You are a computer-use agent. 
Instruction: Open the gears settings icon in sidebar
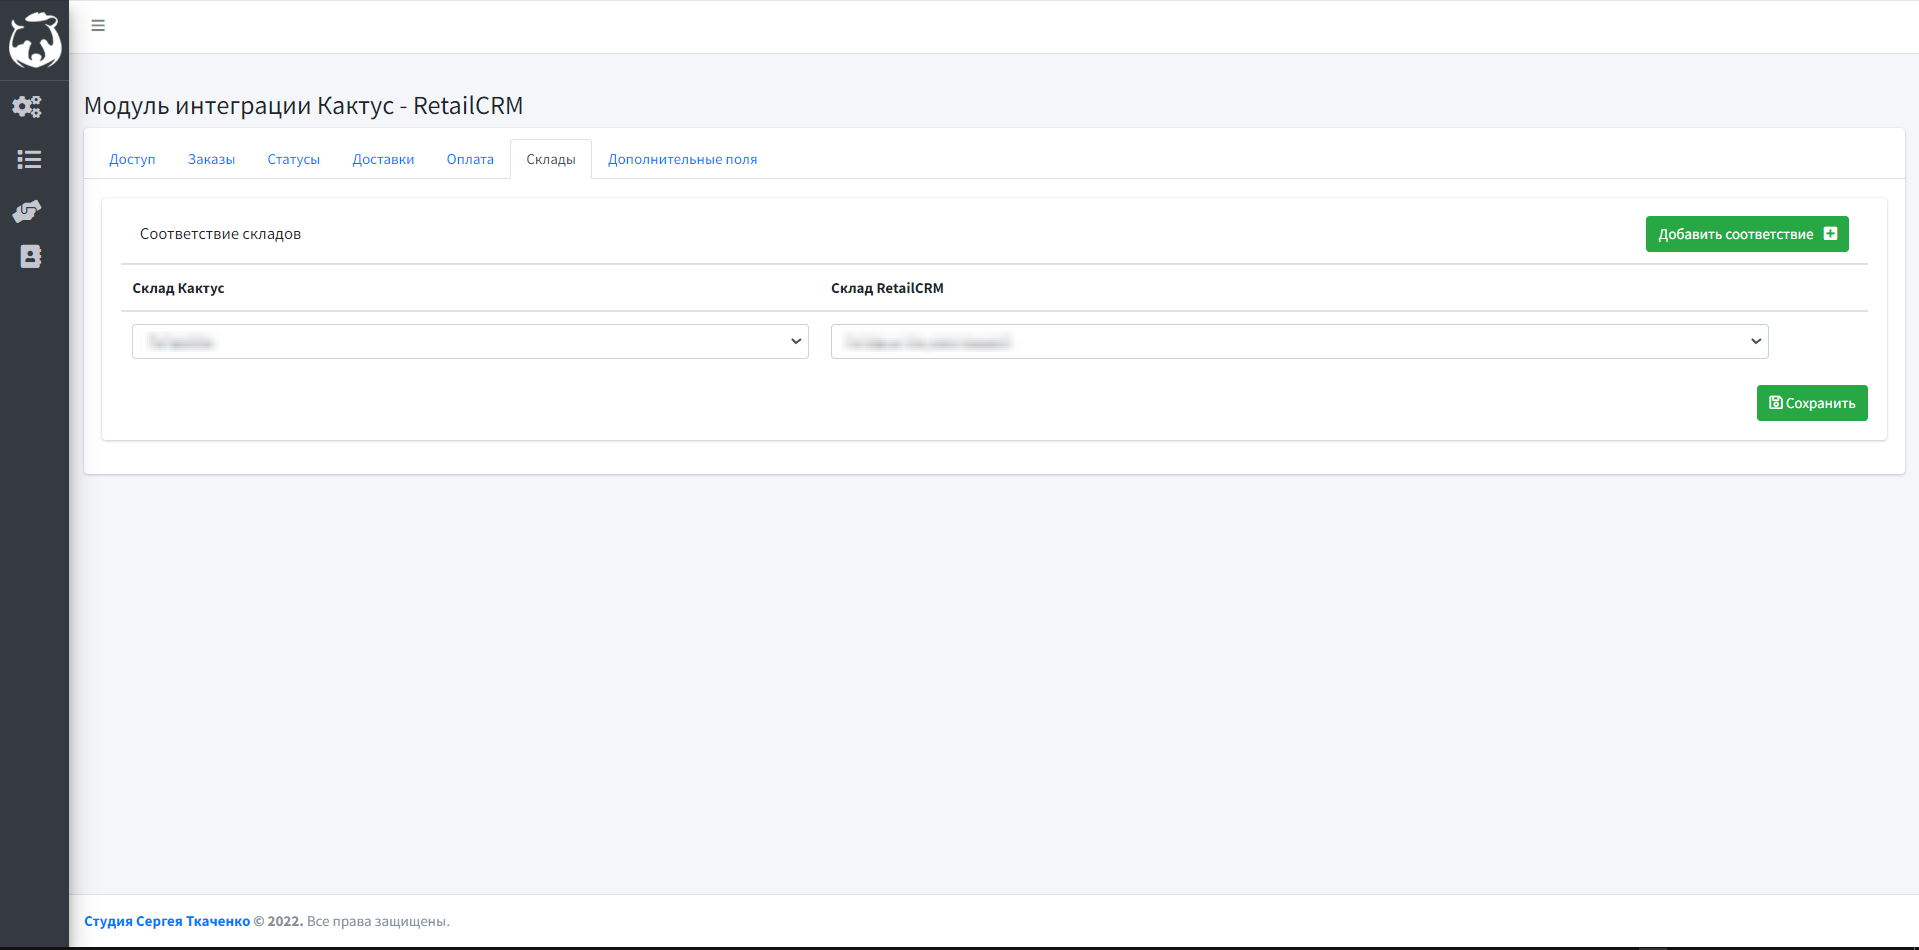[x=27, y=106]
